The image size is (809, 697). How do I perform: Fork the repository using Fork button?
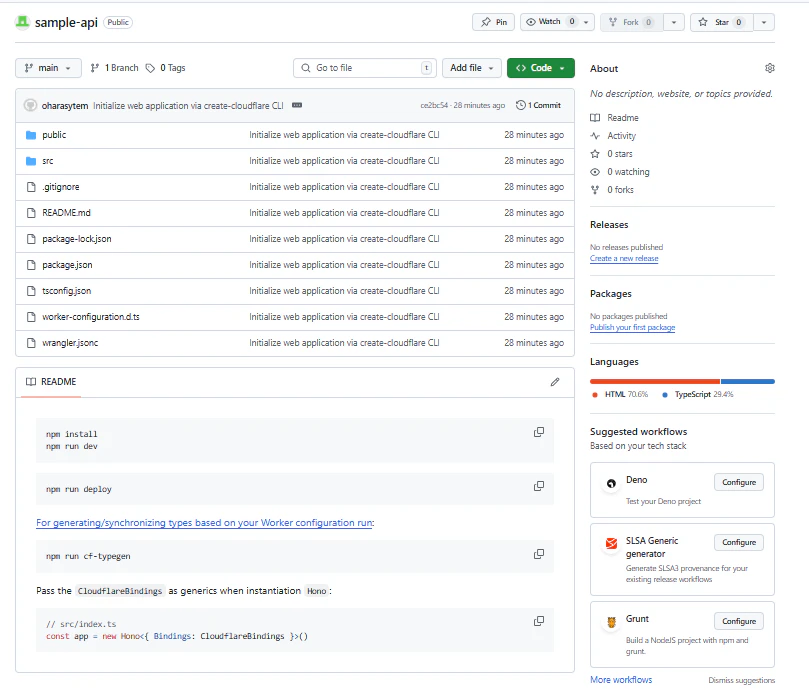coord(632,22)
